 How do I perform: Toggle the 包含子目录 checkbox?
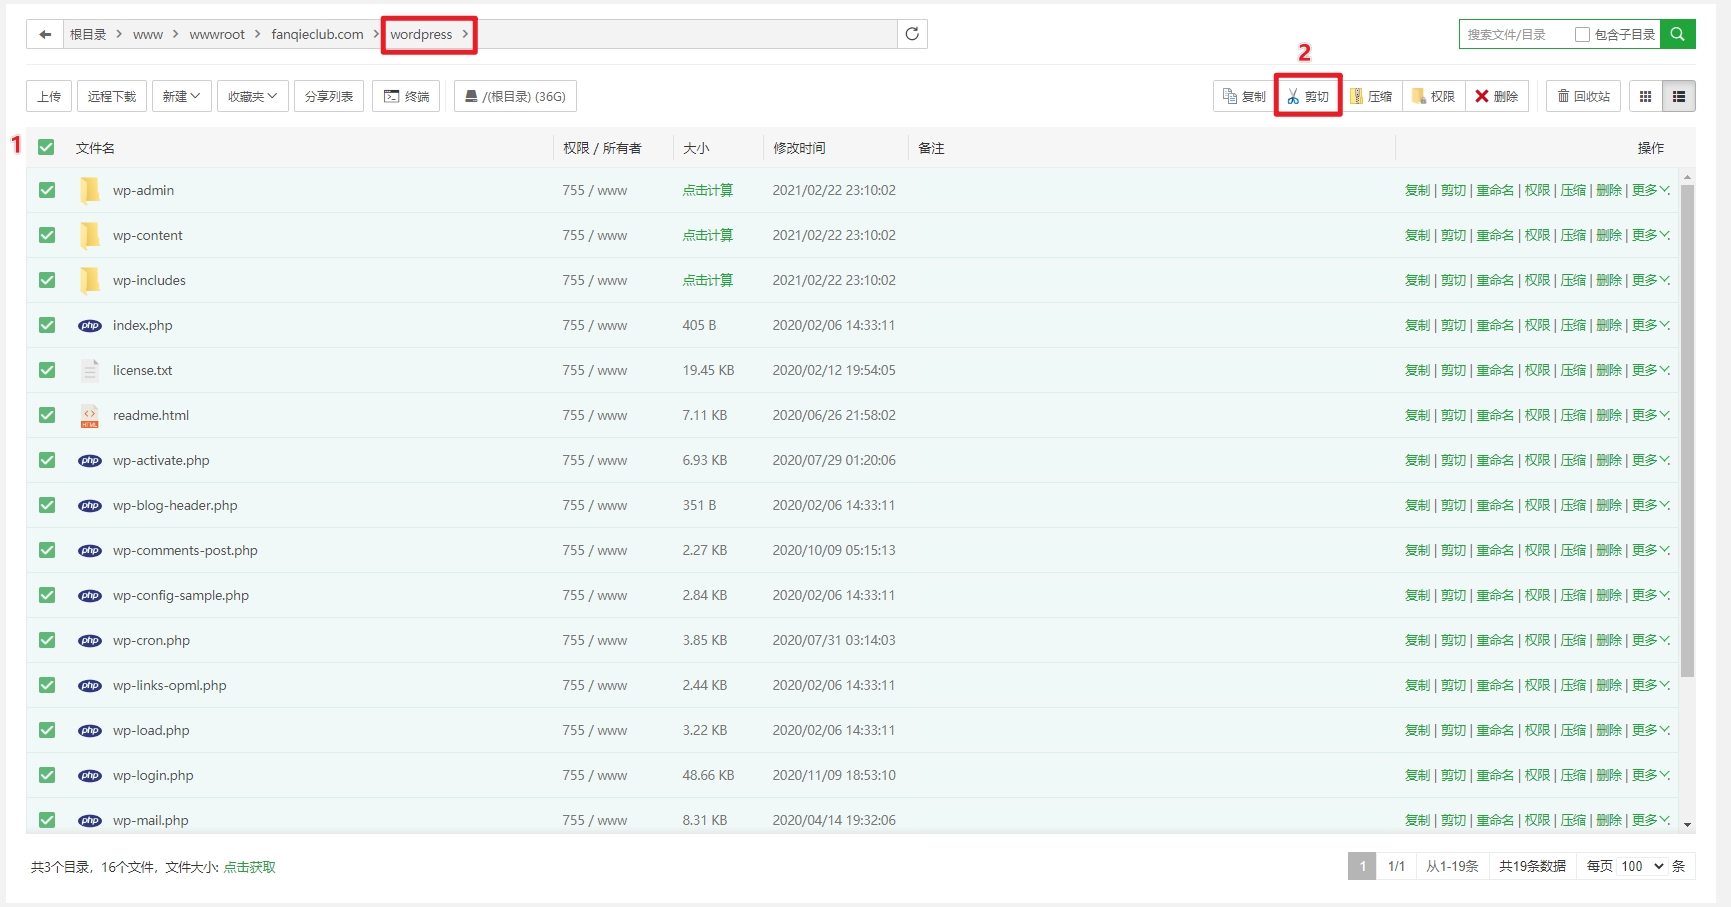(x=1582, y=34)
